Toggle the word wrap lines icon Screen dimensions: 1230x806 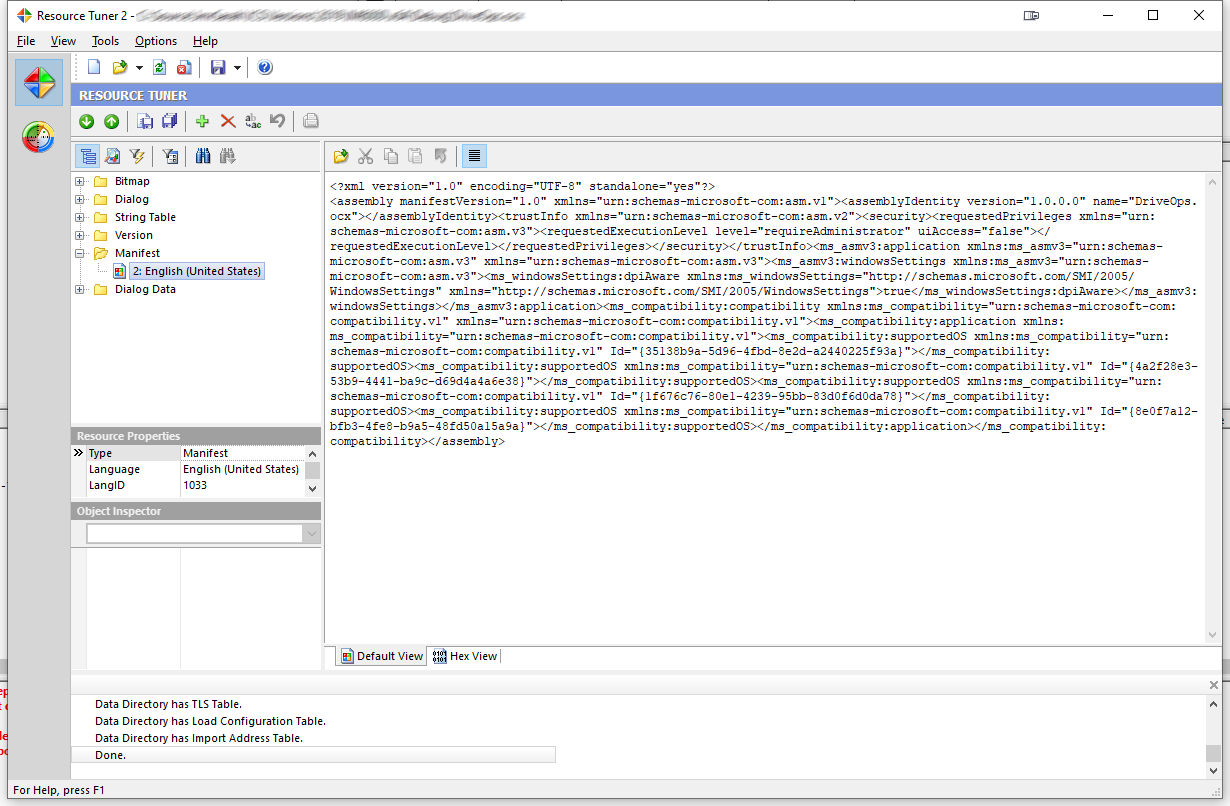pos(474,156)
